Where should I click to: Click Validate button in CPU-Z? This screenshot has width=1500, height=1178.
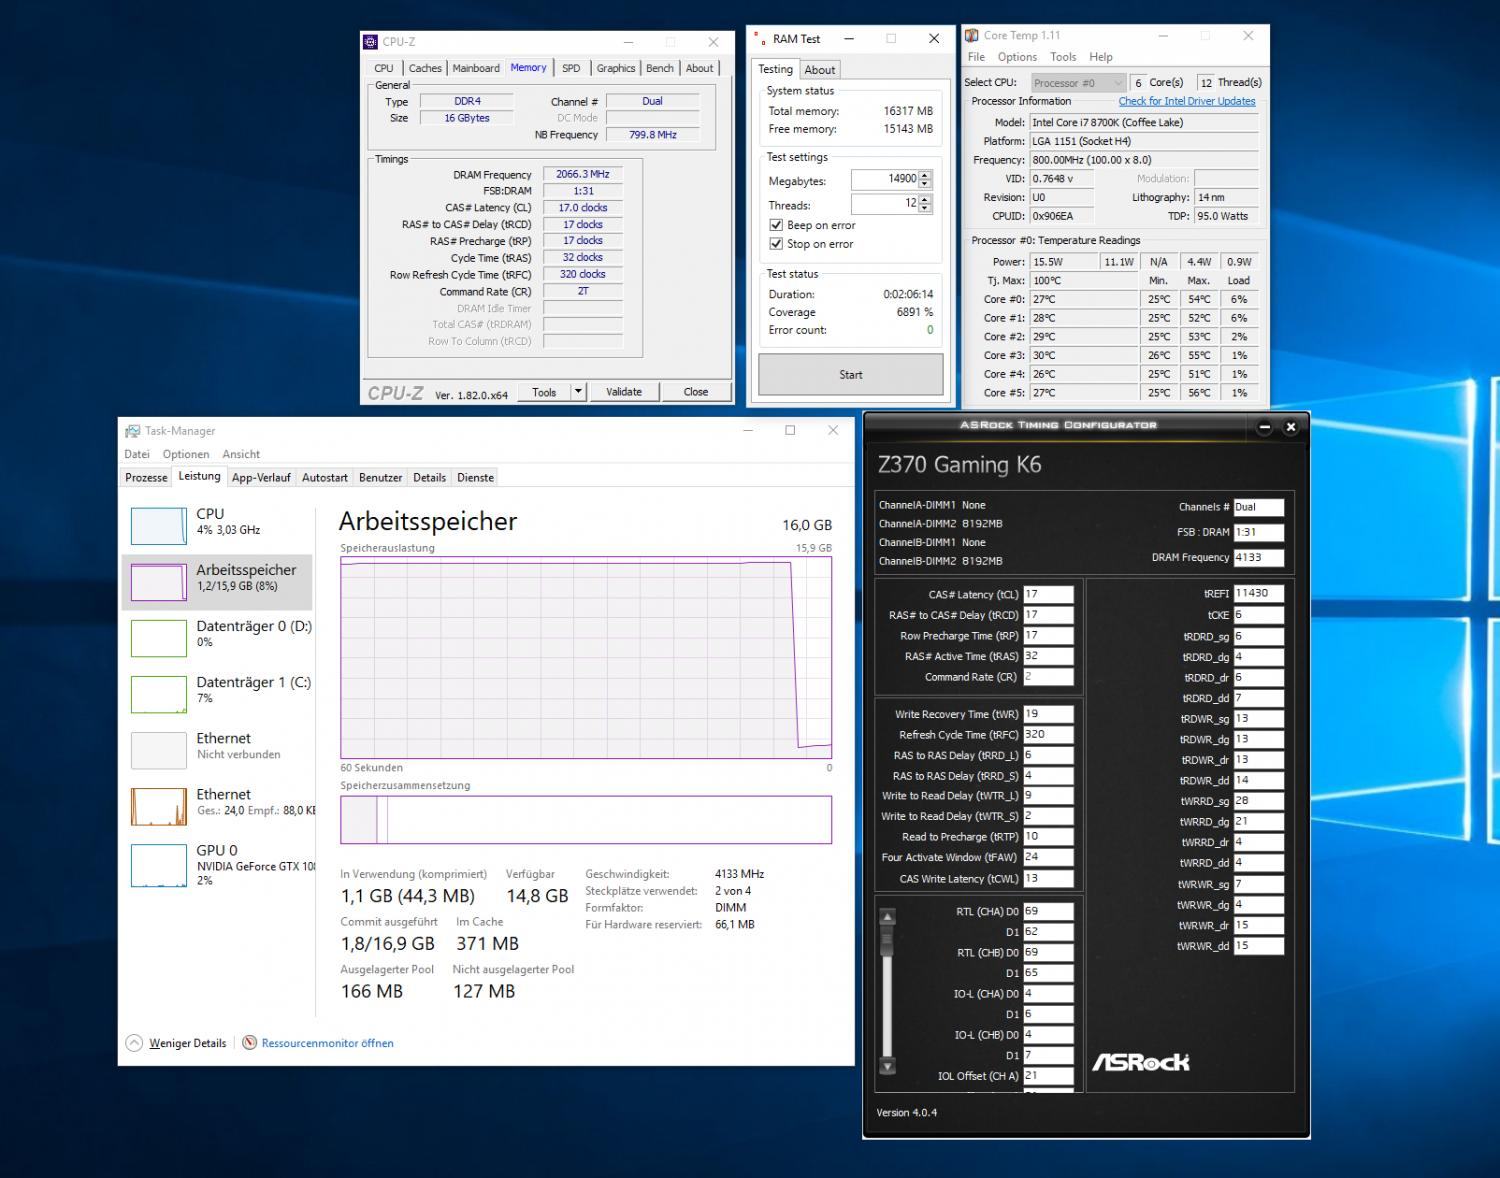click(x=624, y=392)
